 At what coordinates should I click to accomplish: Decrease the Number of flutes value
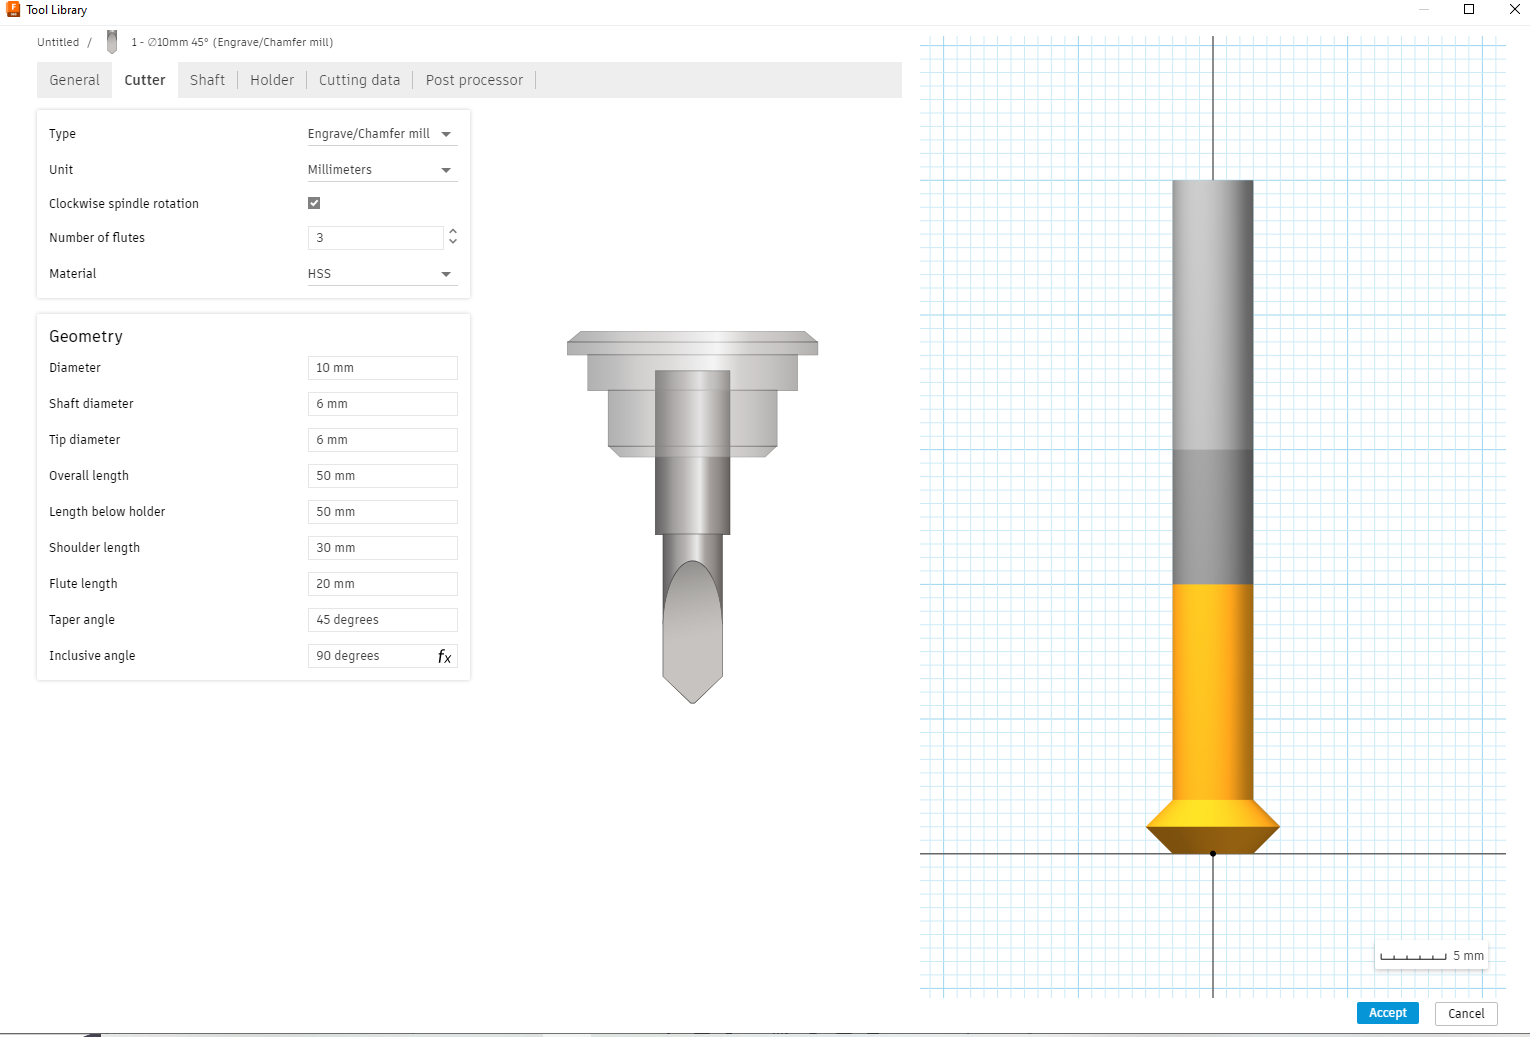click(x=453, y=242)
